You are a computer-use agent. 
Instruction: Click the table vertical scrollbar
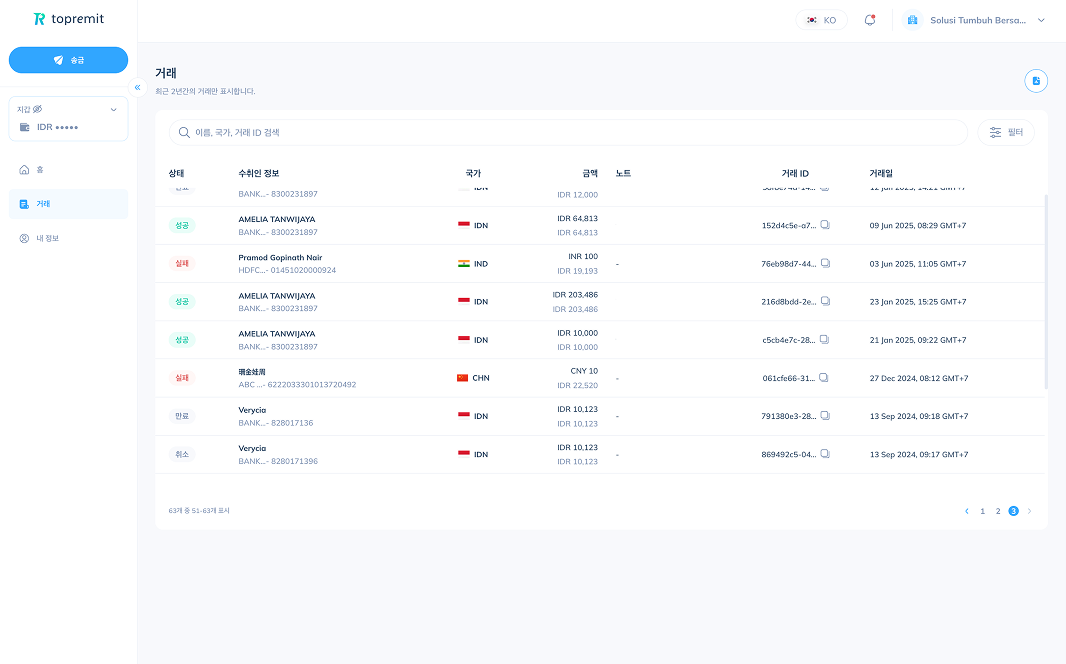pyautogui.click(x=1046, y=292)
